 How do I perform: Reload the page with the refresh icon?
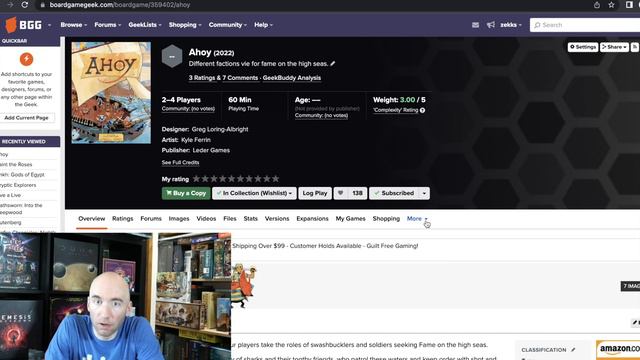click(25, 5)
